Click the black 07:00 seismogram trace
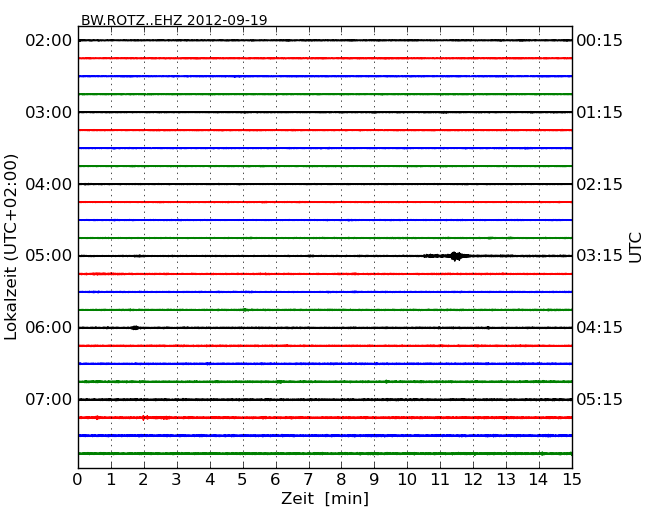 (x=325, y=400)
